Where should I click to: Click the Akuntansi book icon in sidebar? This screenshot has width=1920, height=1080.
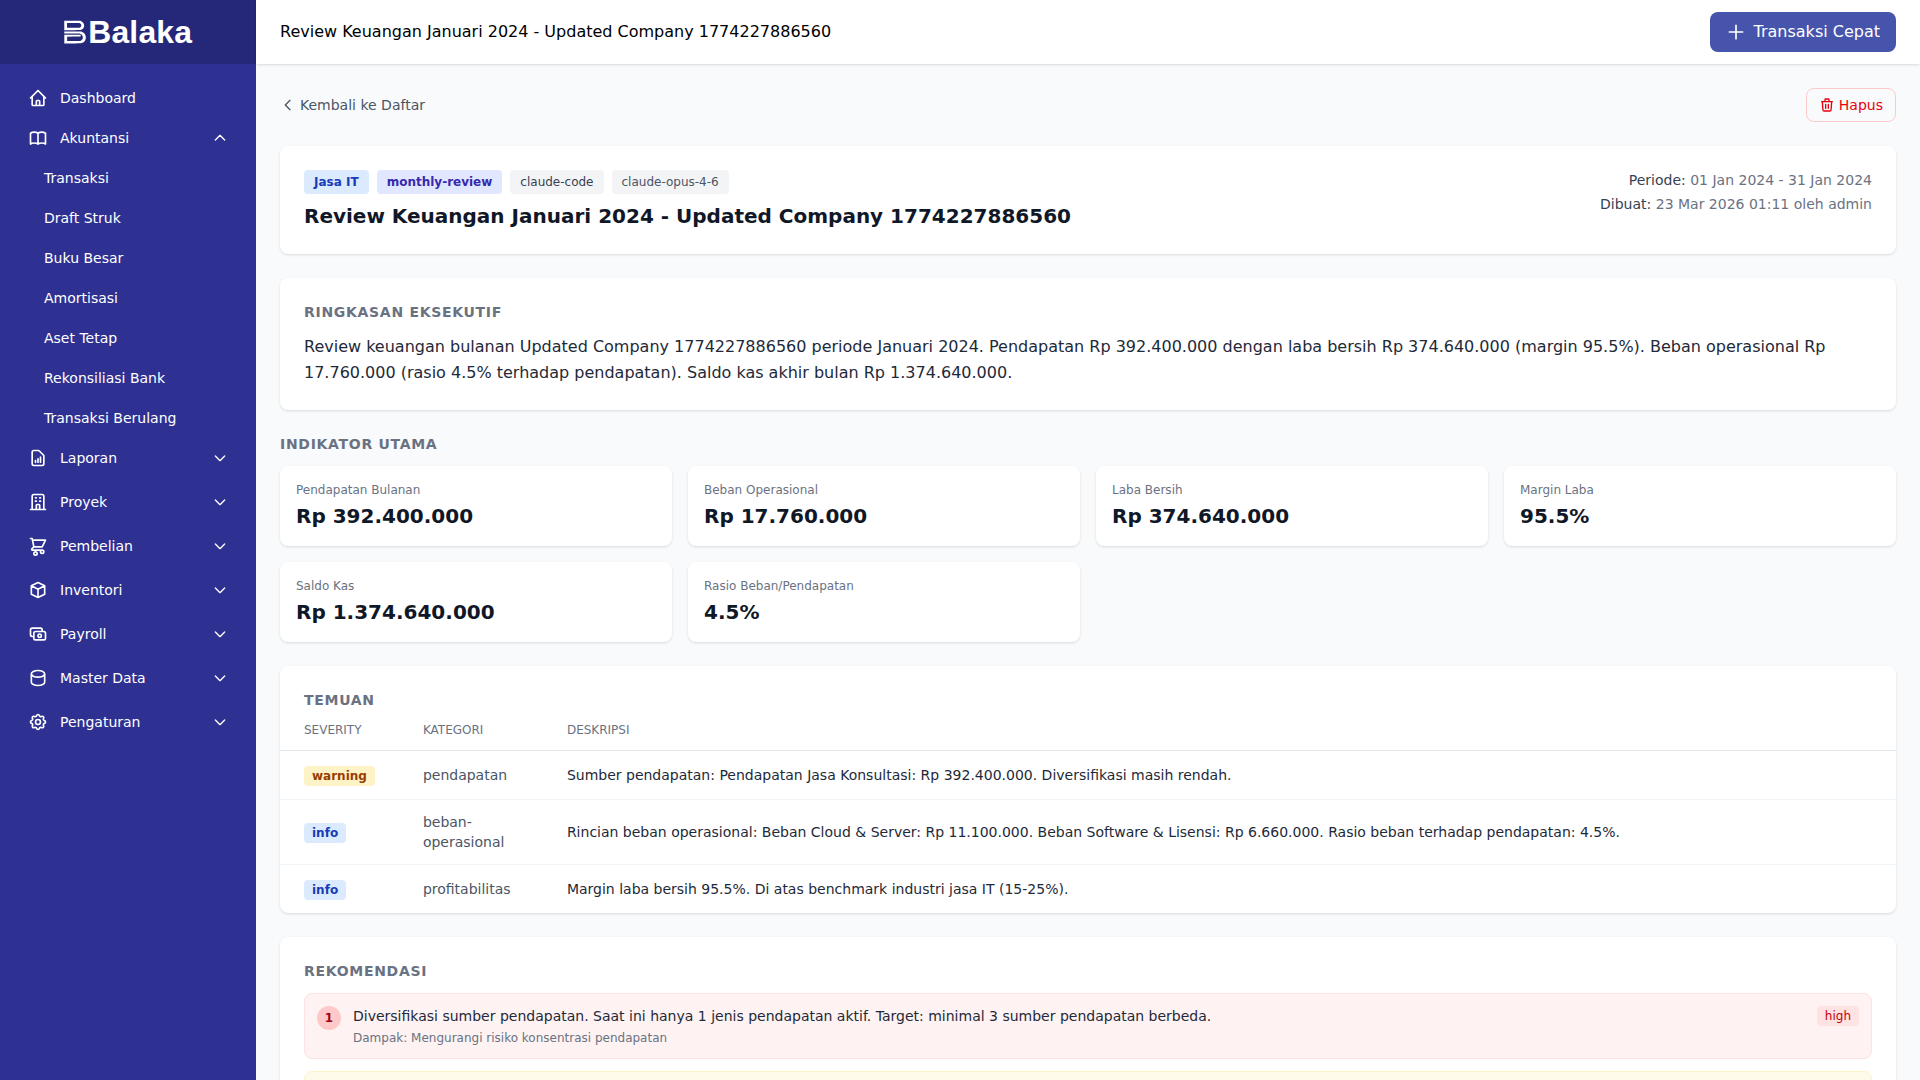tap(38, 138)
